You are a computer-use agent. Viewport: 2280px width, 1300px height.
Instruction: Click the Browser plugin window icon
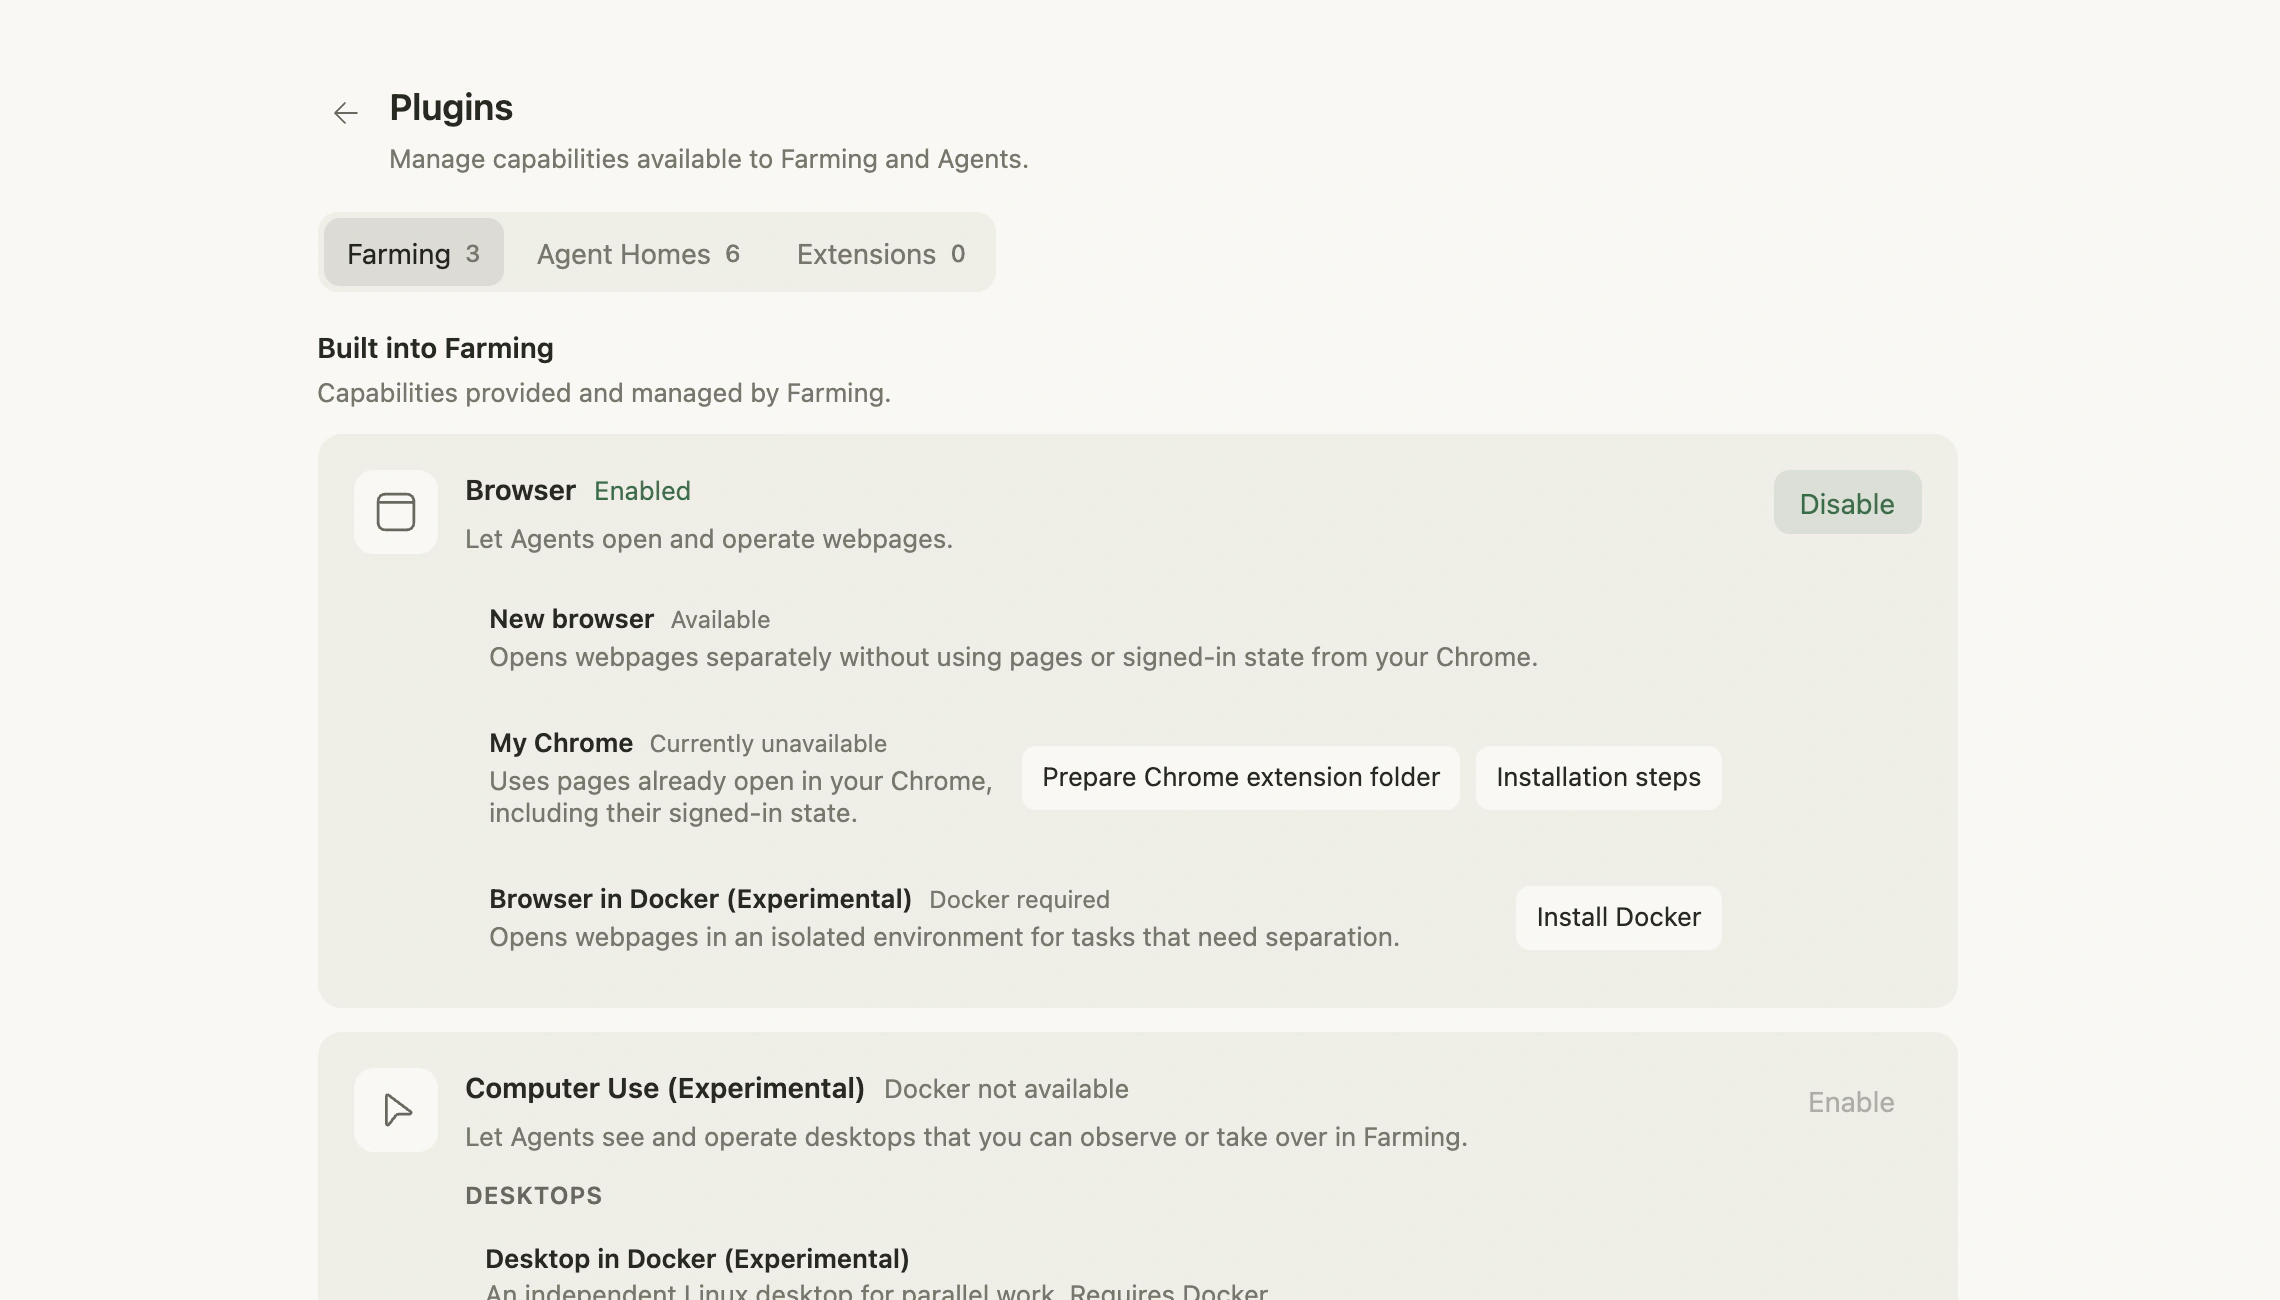(x=396, y=512)
